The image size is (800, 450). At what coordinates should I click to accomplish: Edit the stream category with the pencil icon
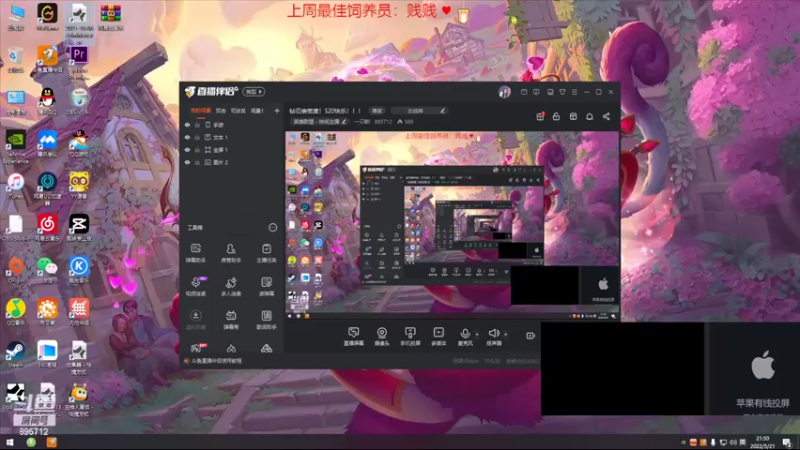344,121
